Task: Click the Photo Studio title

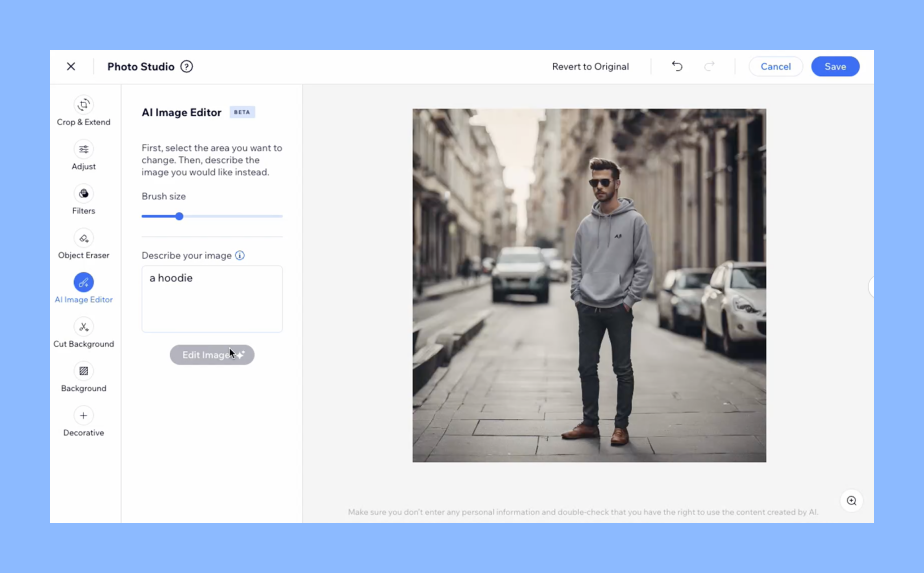Action: (141, 67)
